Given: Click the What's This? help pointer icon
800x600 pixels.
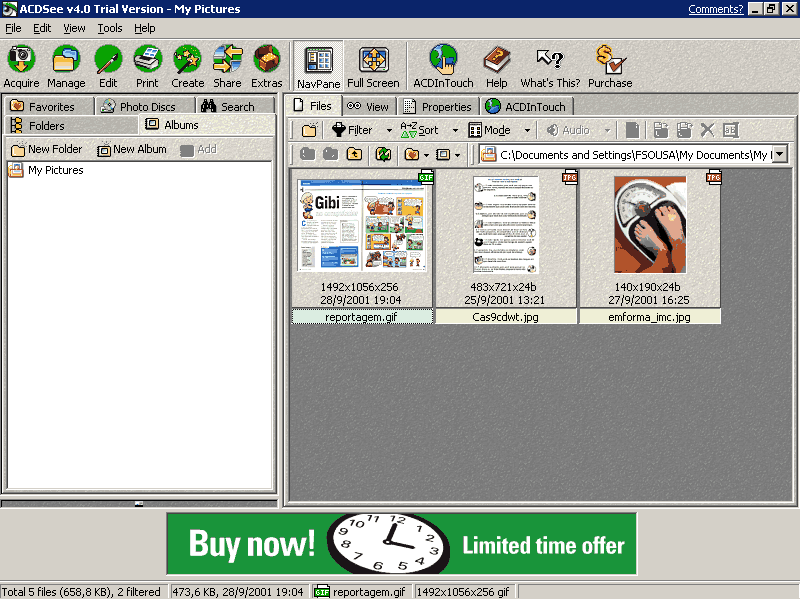Looking at the screenshot, I should [x=550, y=60].
